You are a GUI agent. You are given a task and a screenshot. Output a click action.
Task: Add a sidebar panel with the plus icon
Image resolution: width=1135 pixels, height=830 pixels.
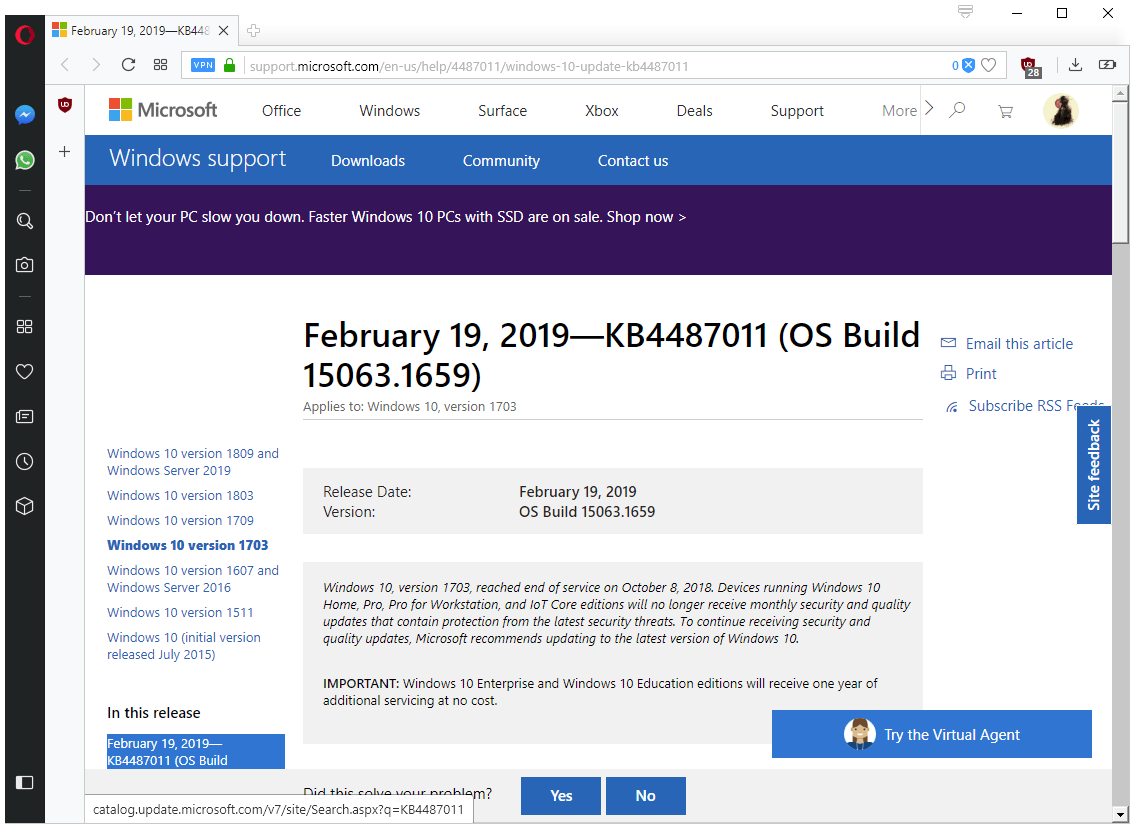pos(64,151)
